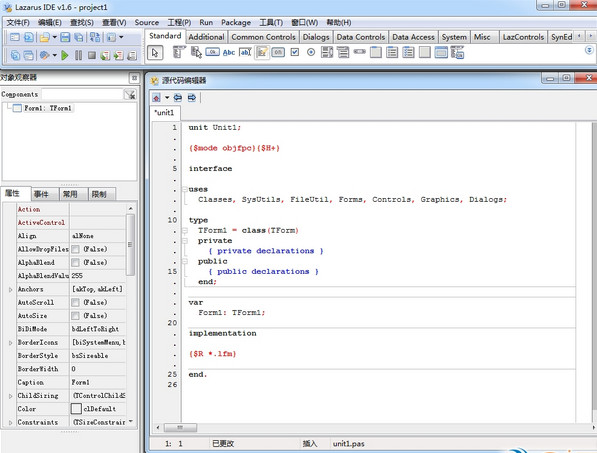This screenshot has height=453, width=597.
Task: Expand the Anchors property
Action: click(x=11, y=290)
